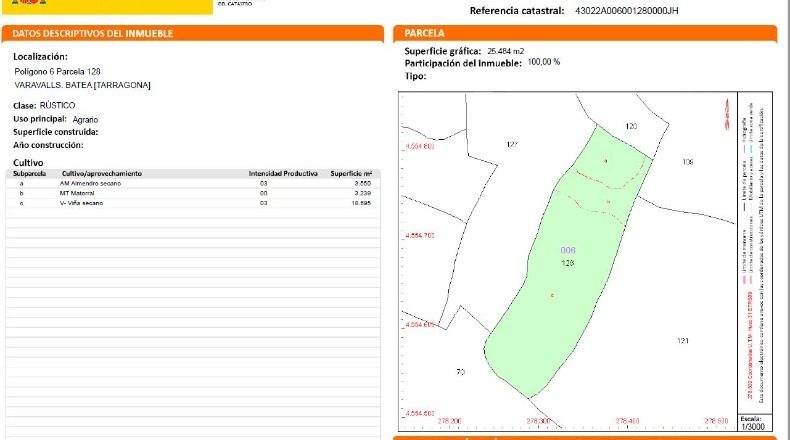Click the red north arrow on the map
Screen dimensions: 790x440
coord(727,114)
